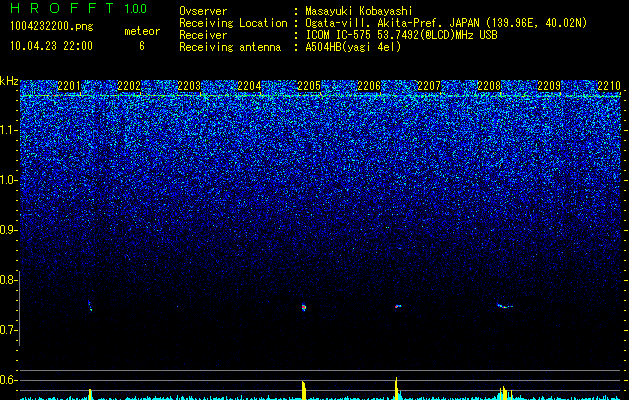Viewport: 629px width, 400px height.
Task: Click the yellow spike cluster after 2208
Action: [505, 393]
